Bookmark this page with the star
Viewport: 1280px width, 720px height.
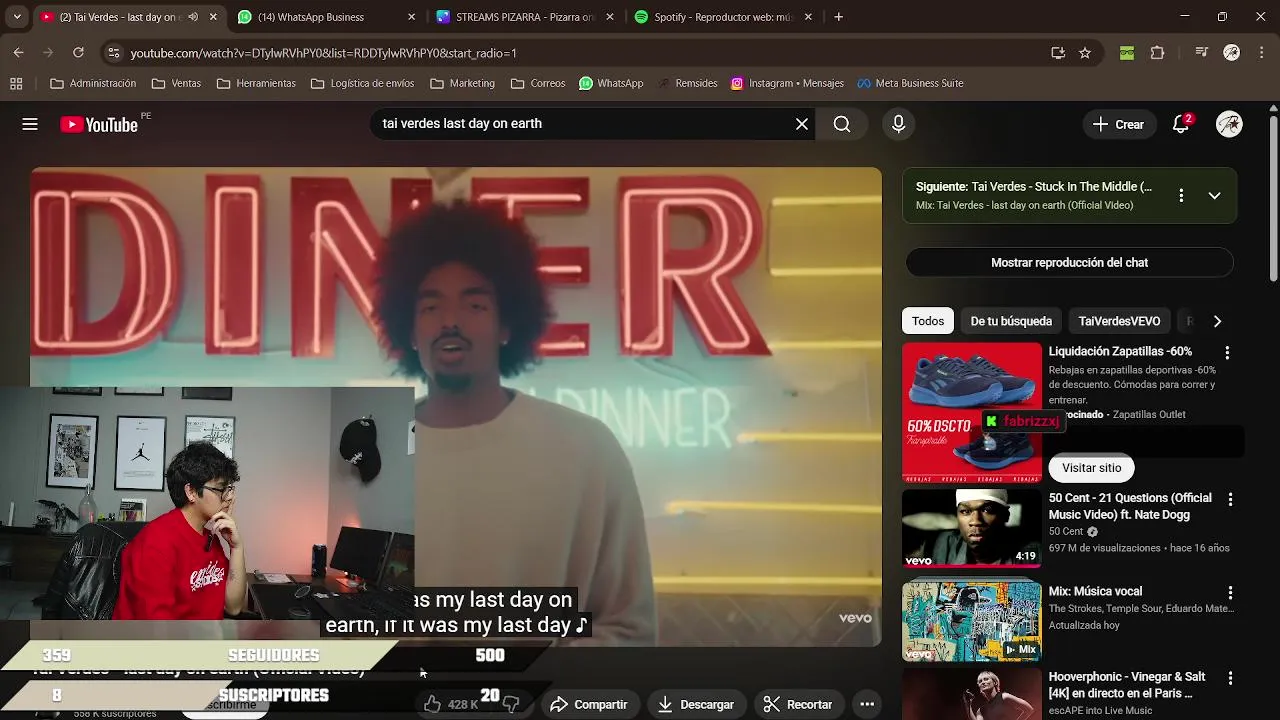1085,53
